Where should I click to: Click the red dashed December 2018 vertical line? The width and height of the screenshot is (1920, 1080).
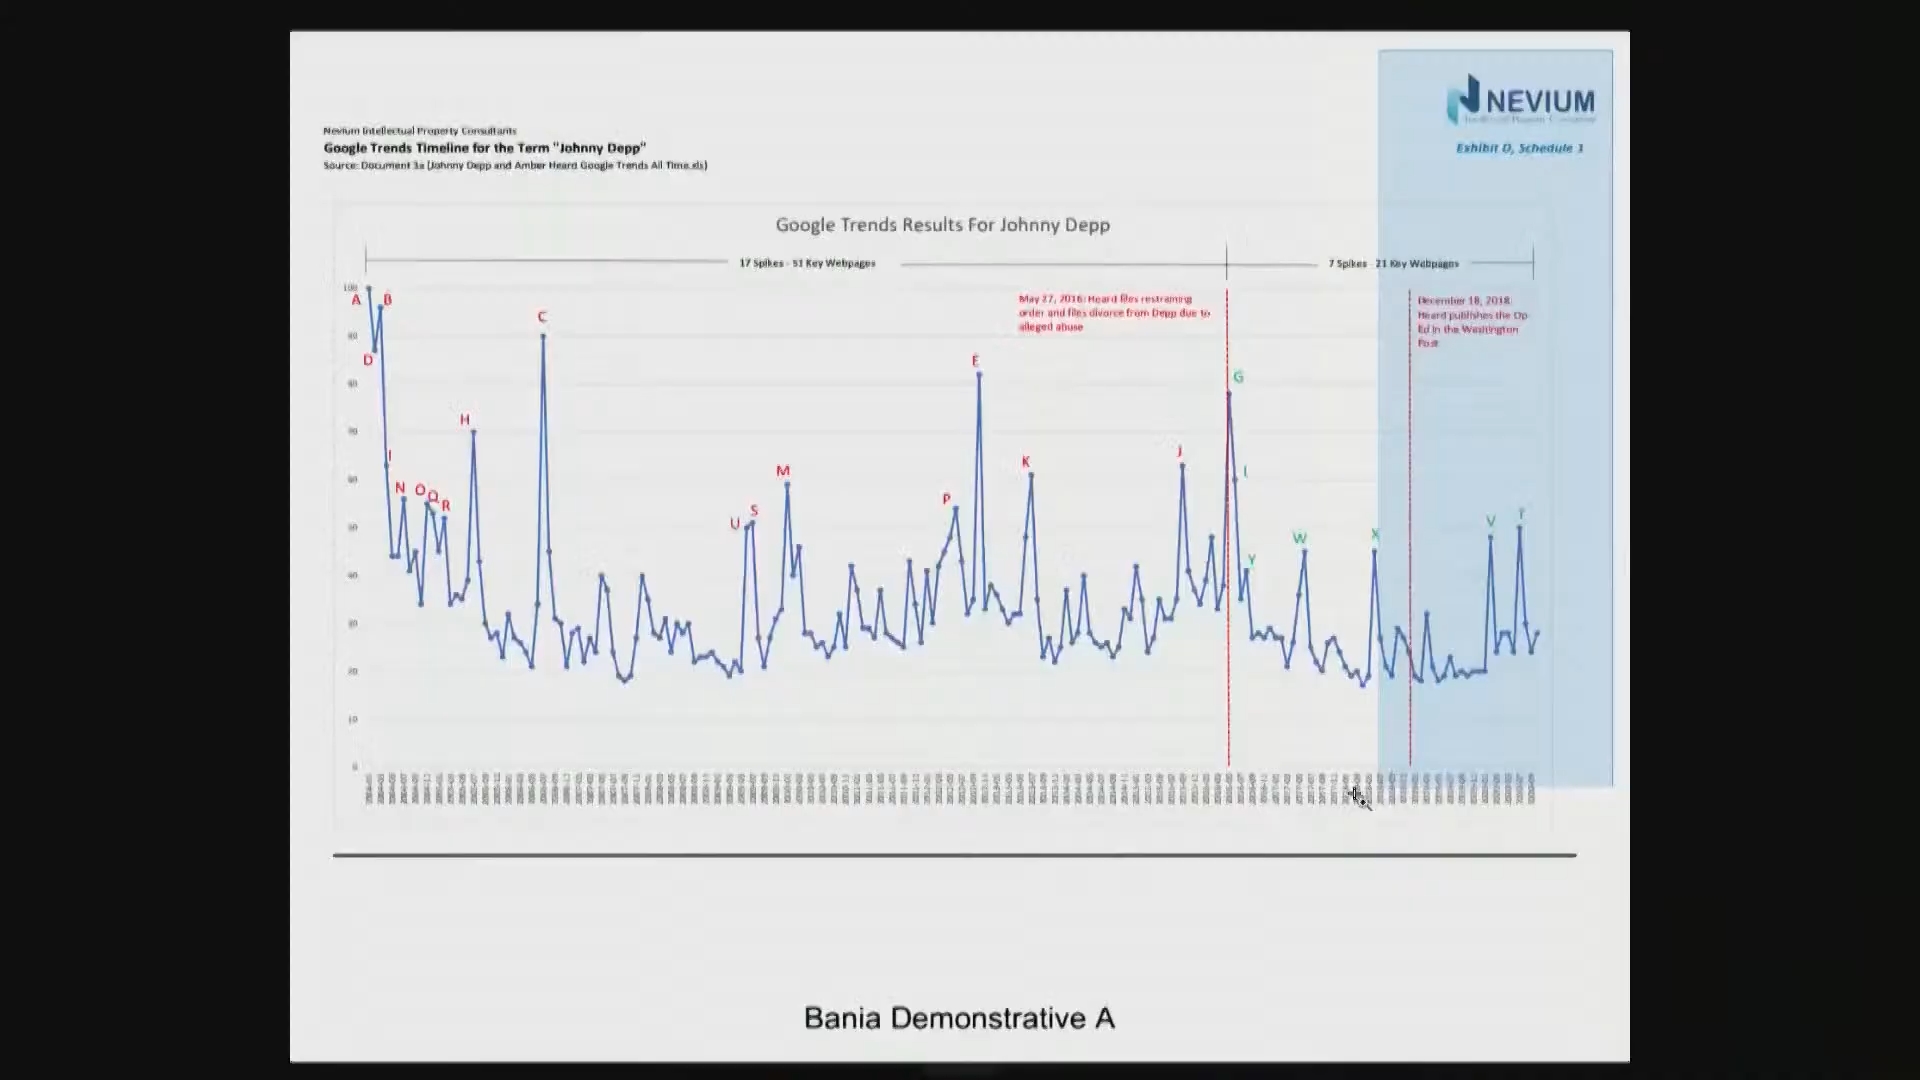pyautogui.click(x=1410, y=528)
